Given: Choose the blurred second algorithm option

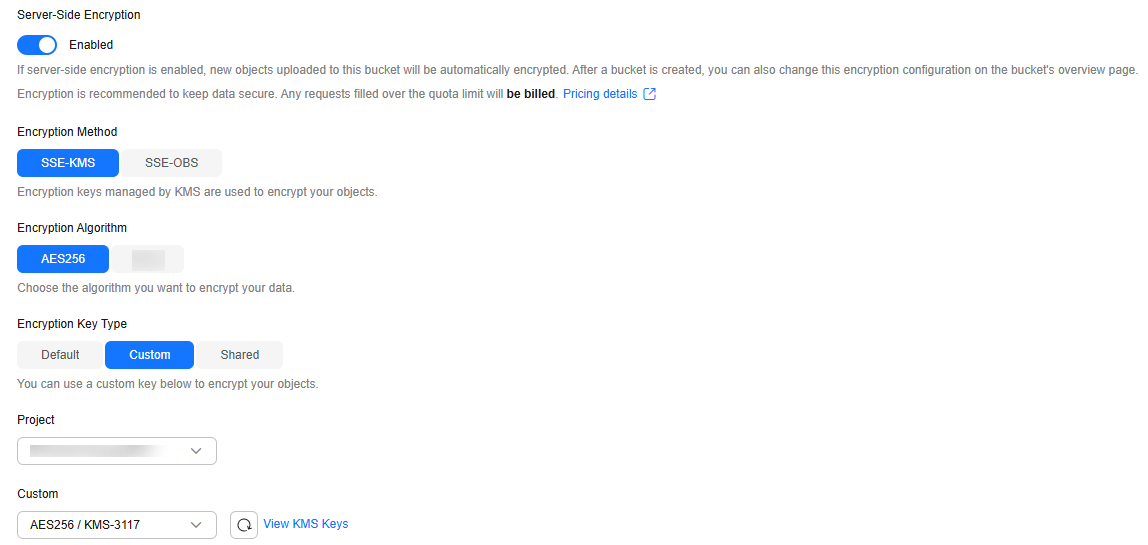Looking at the screenshot, I should click(x=148, y=259).
